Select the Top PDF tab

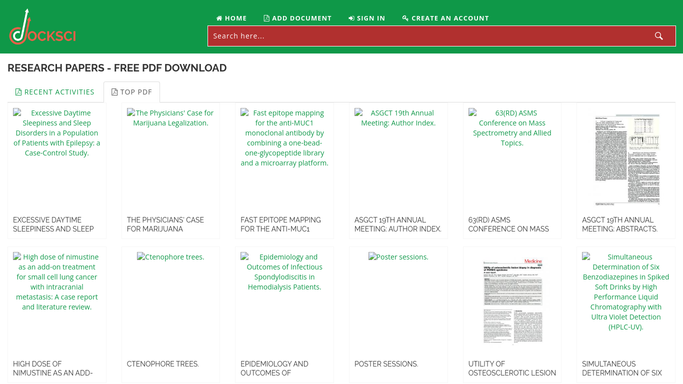132,92
